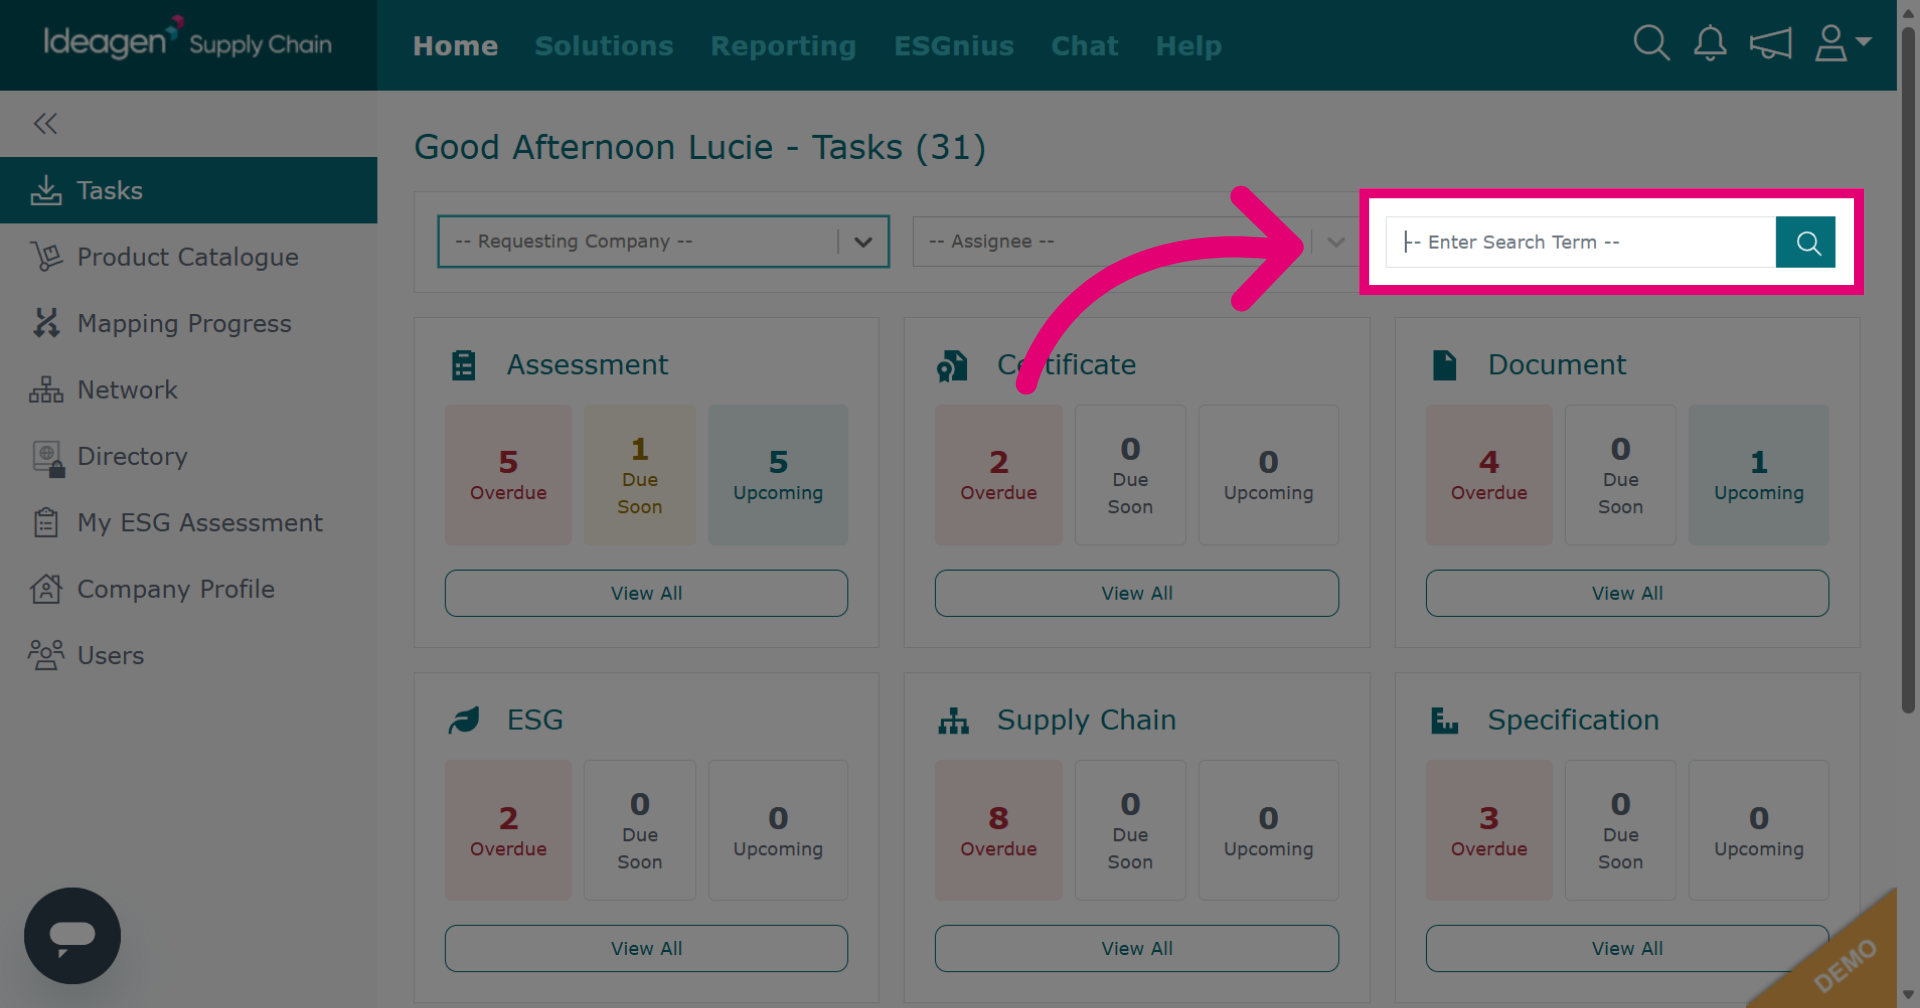
Task: Click the Supply Chain card hierarchy icon
Action: (x=953, y=720)
